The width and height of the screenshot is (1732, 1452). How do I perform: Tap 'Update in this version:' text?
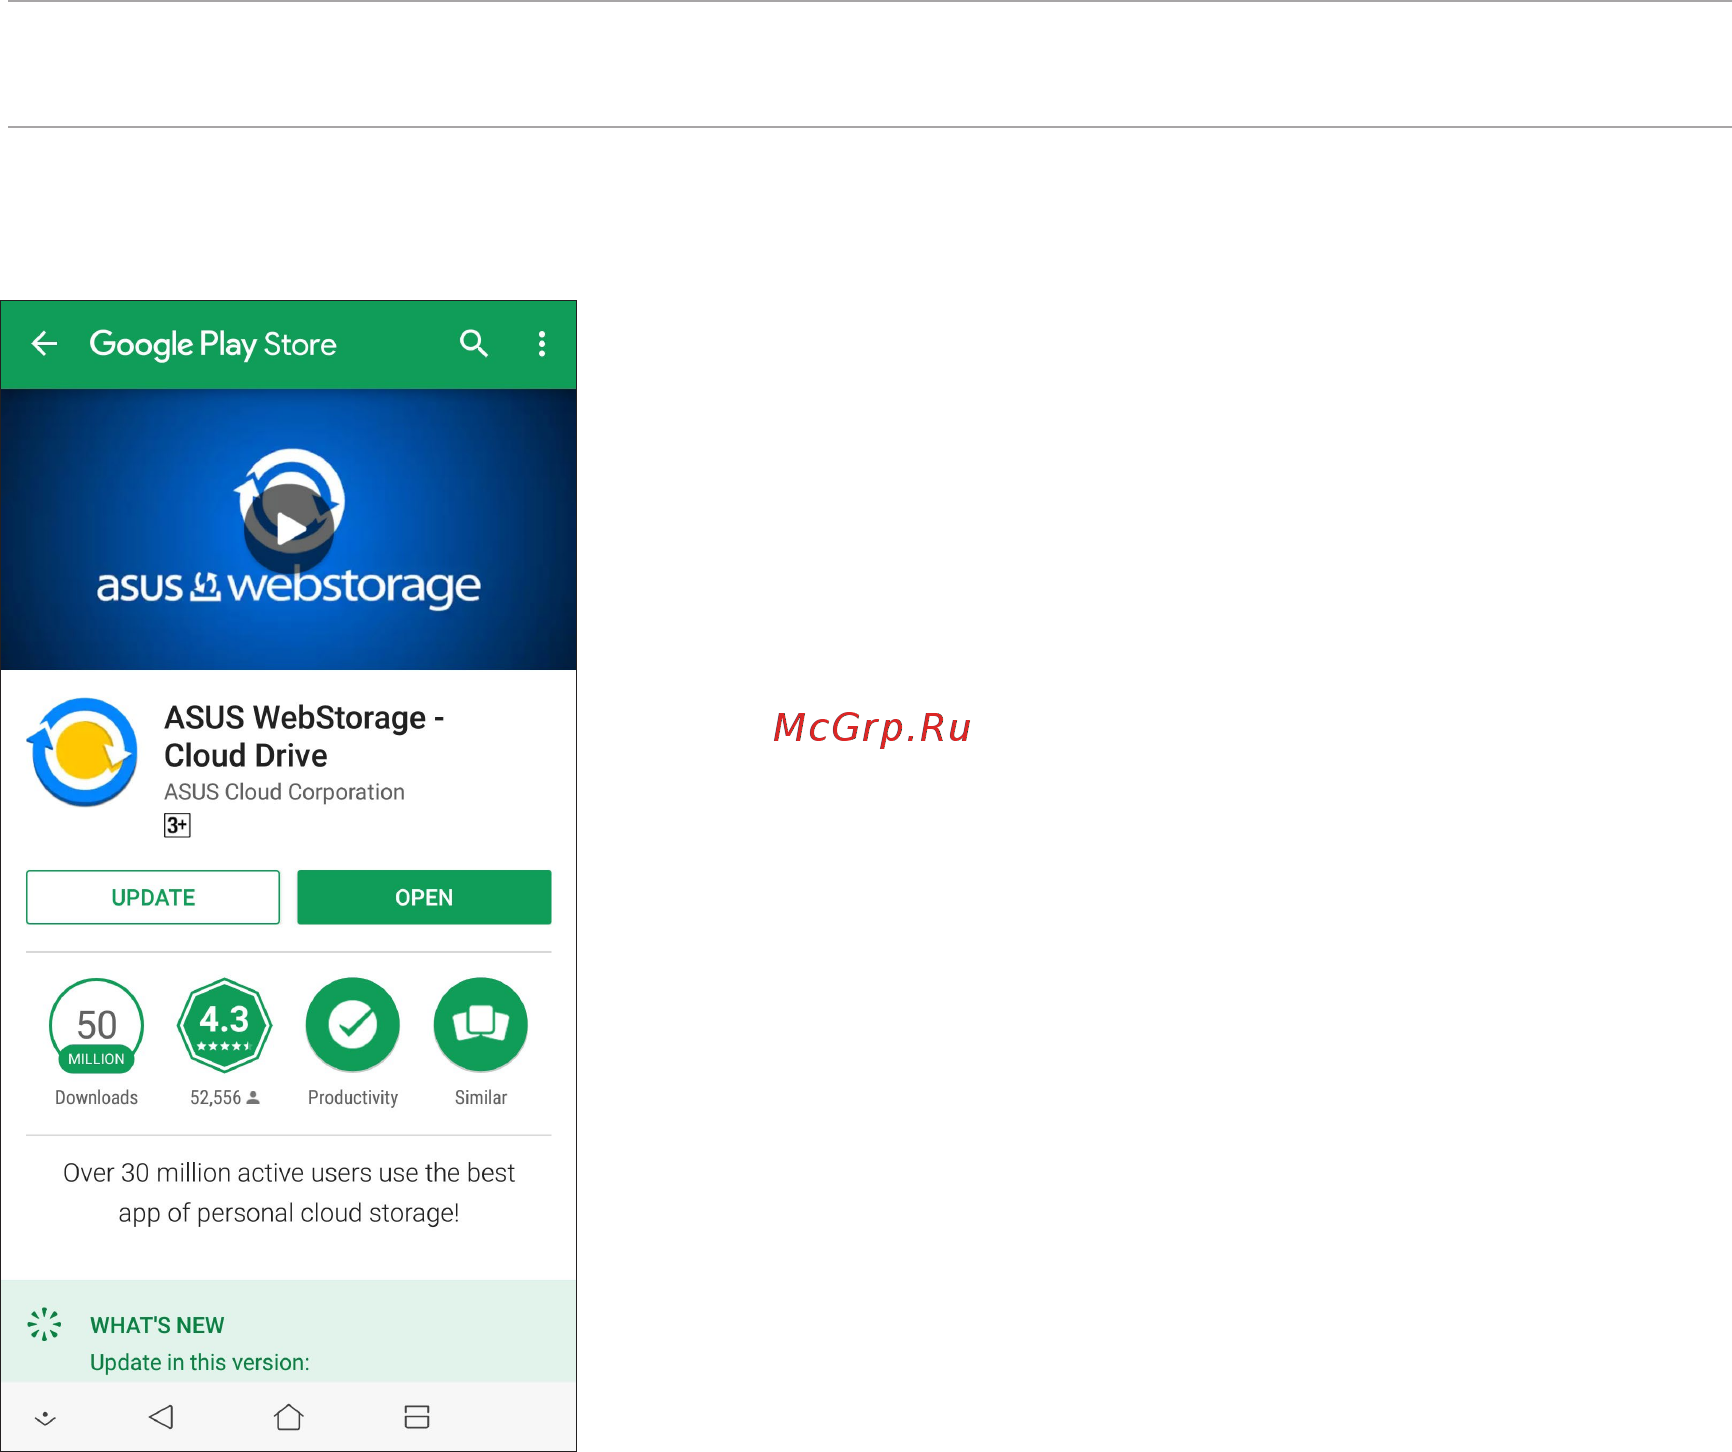pos(200,1362)
